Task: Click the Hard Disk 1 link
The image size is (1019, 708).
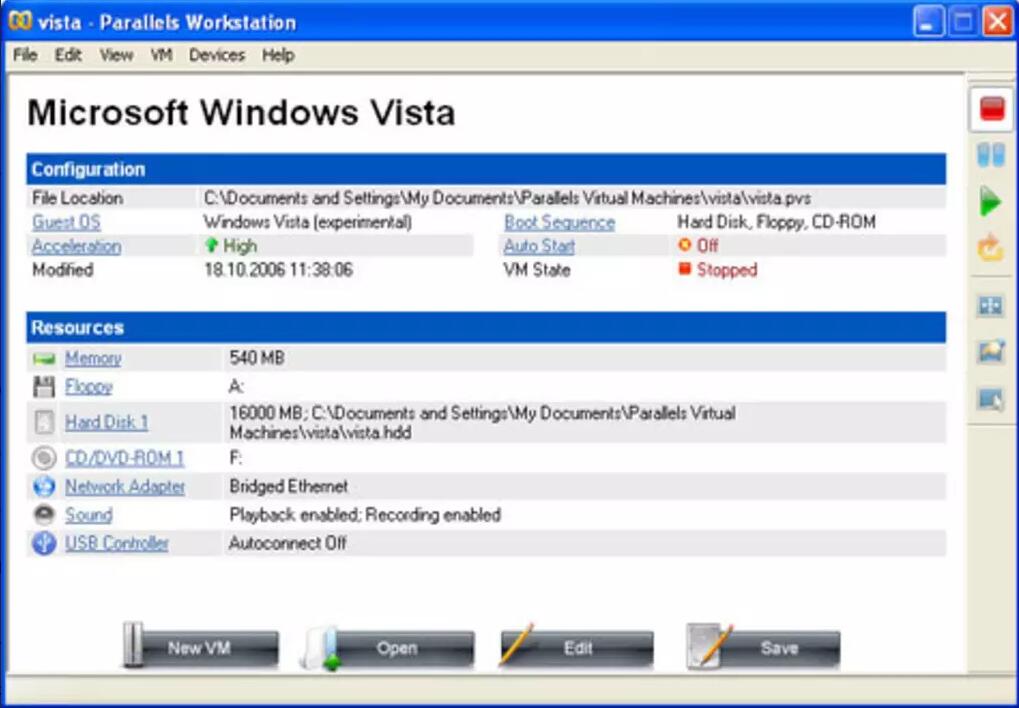Action: point(106,422)
